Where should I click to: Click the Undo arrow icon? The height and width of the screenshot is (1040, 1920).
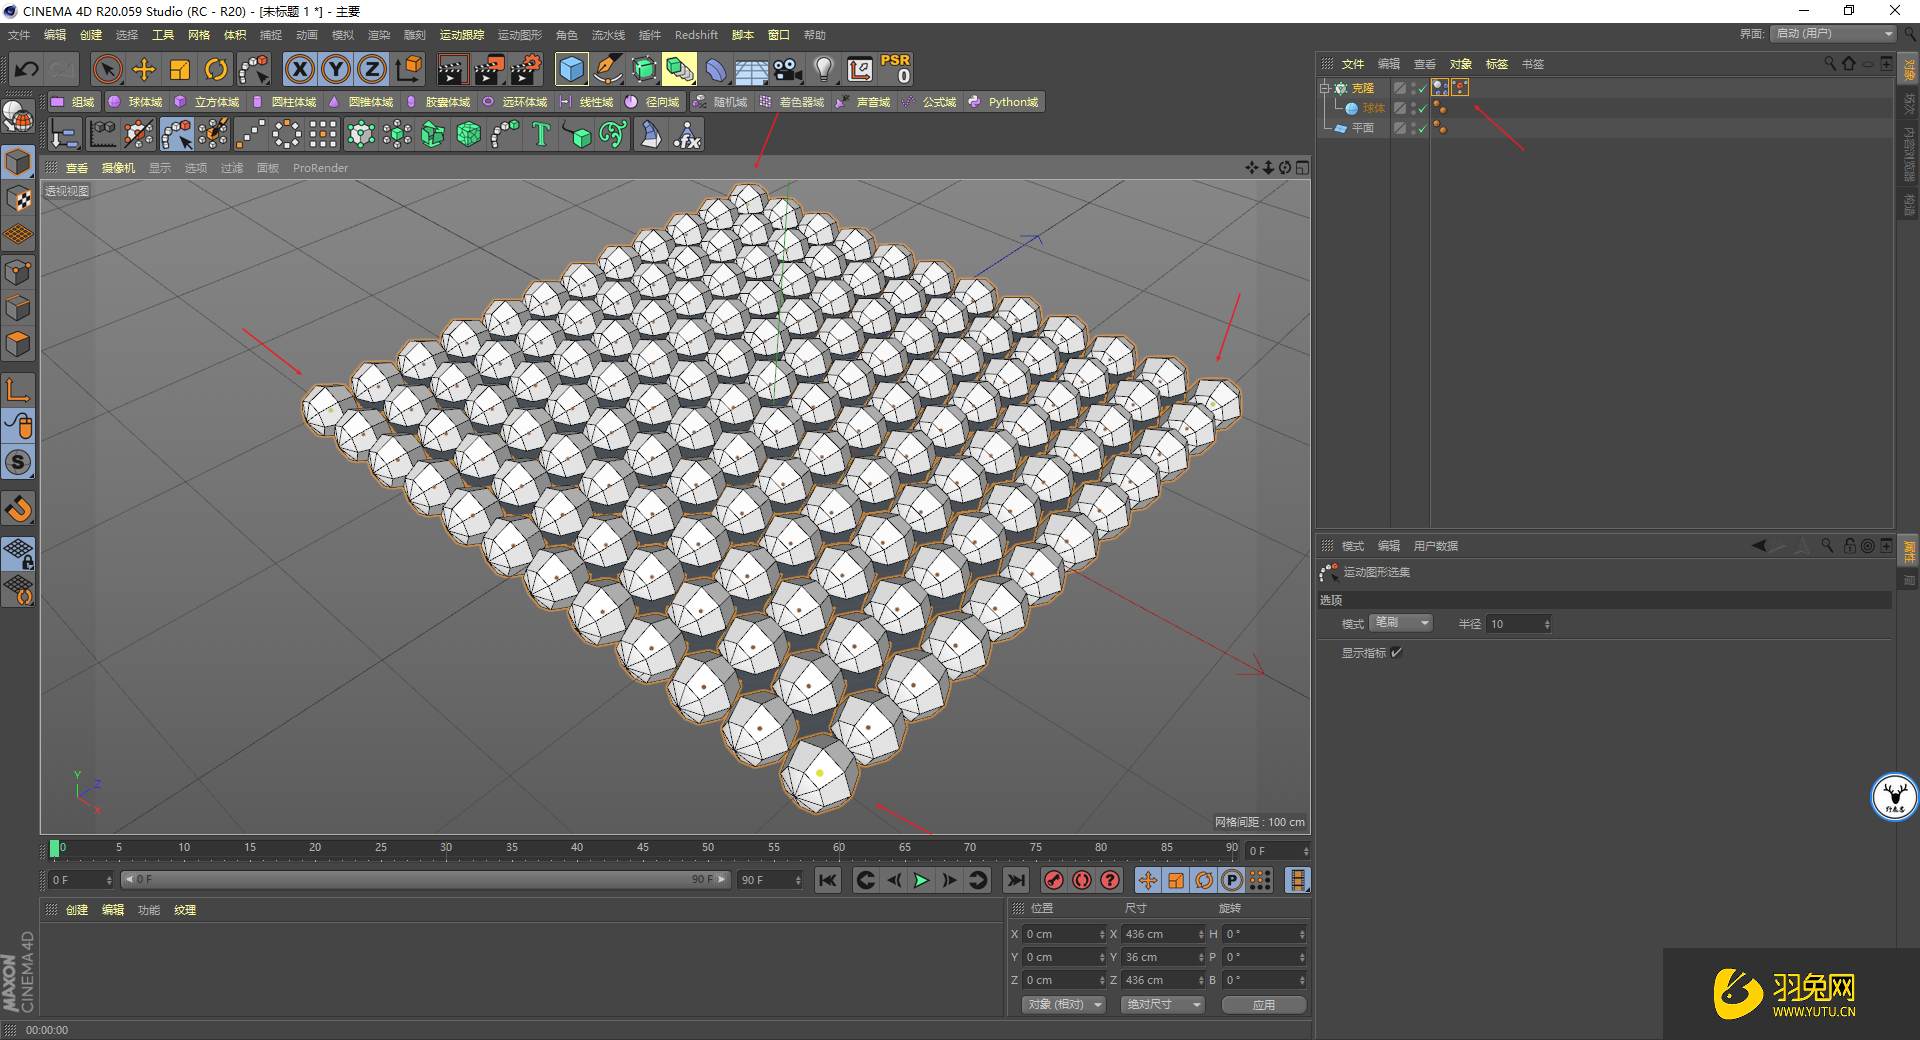point(27,69)
